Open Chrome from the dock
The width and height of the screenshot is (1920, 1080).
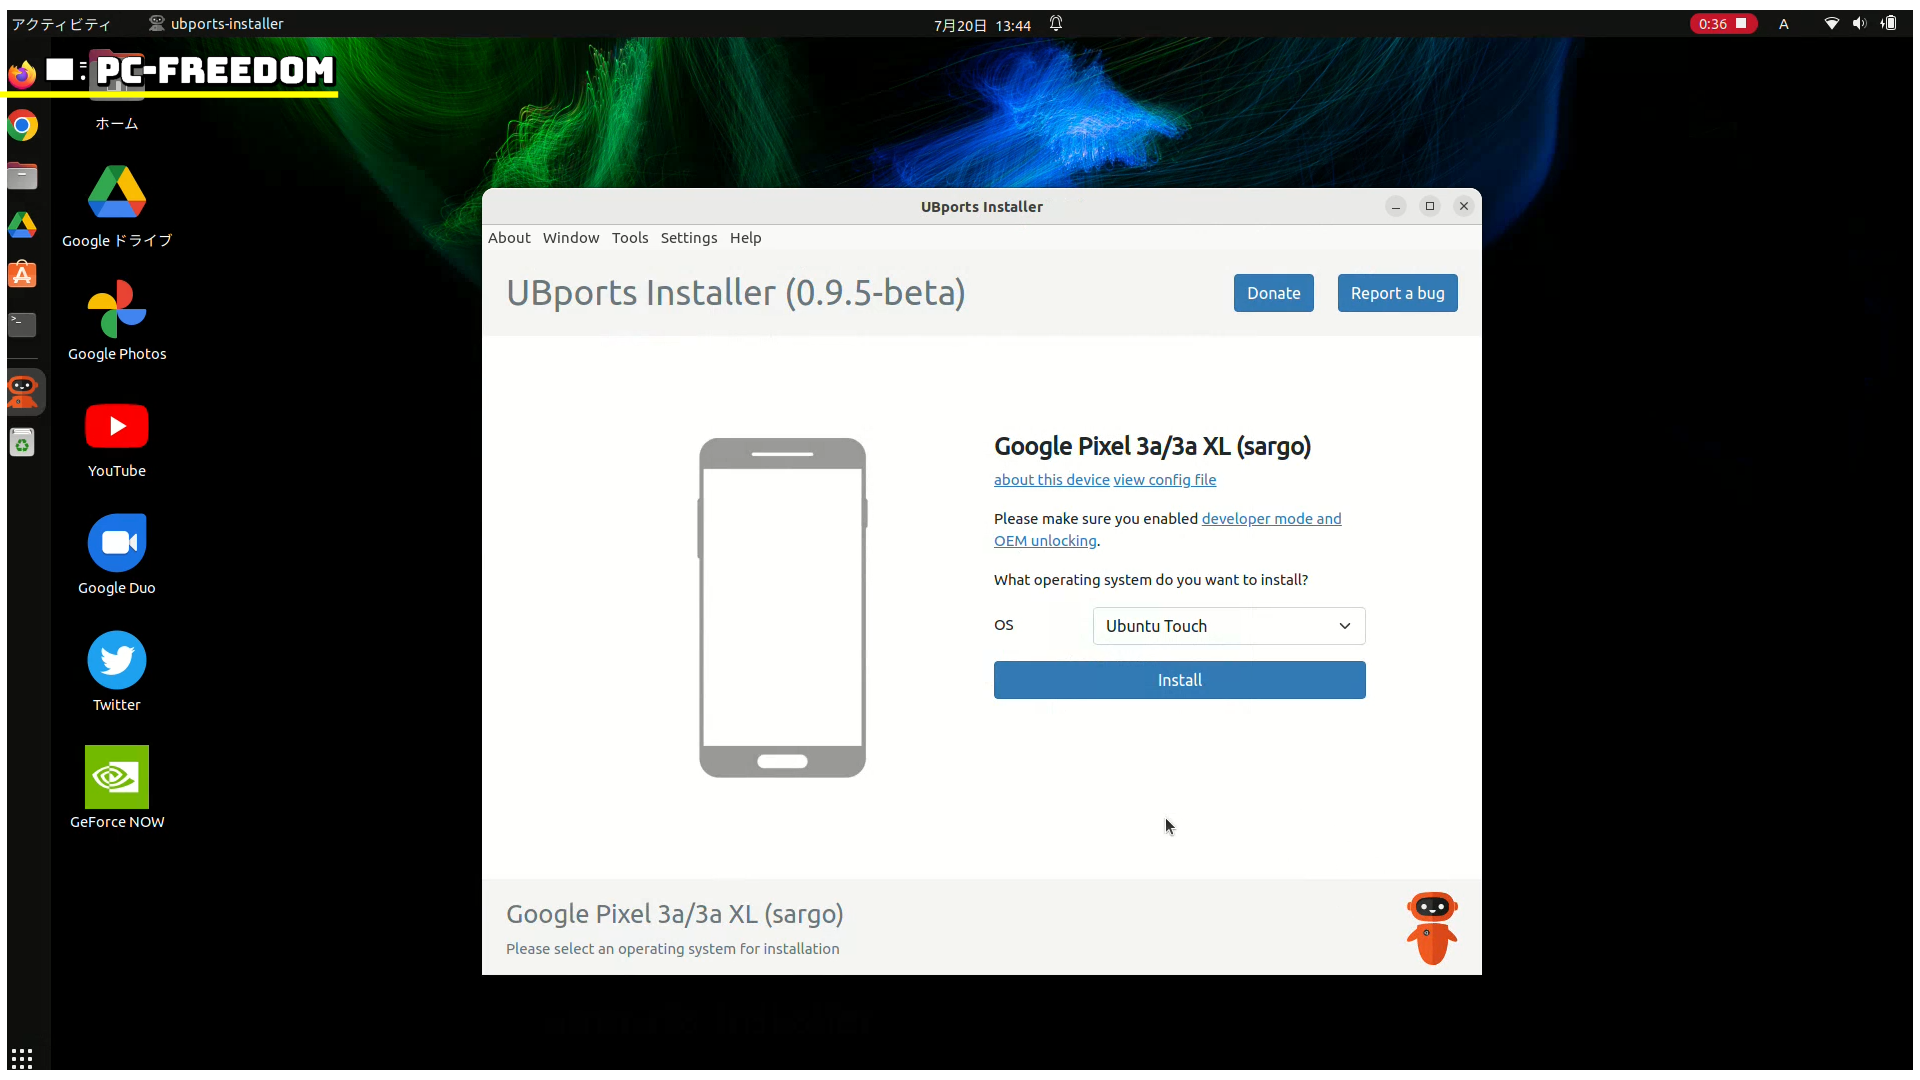(x=22, y=126)
